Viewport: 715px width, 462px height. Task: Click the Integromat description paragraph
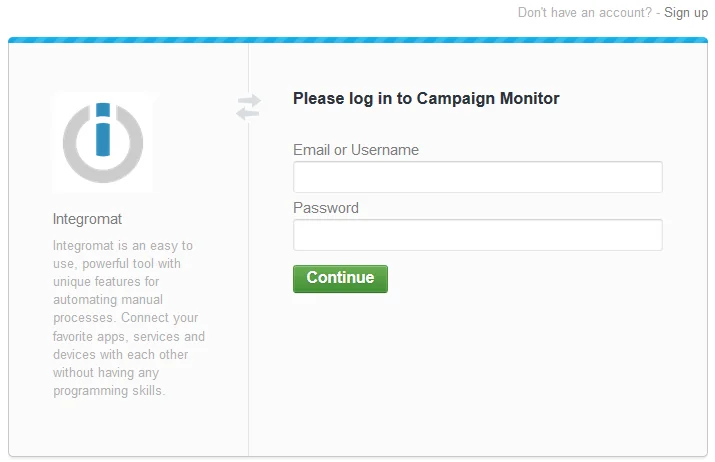129,318
